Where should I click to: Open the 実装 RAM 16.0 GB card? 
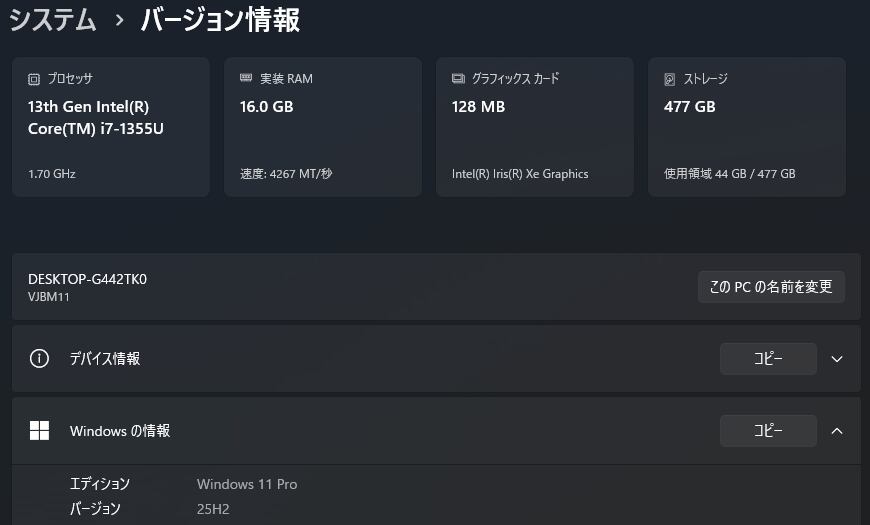(x=323, y=127)
